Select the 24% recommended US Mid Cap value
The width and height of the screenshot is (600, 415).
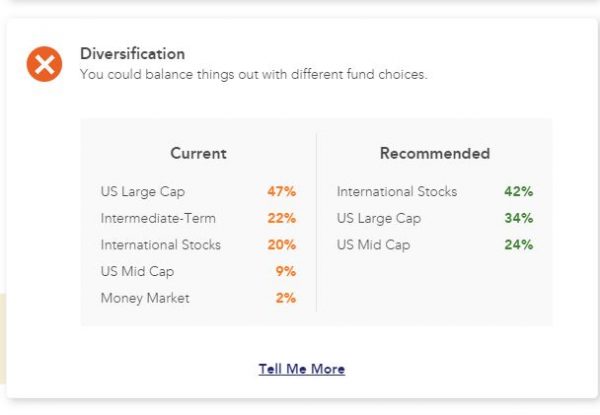[x=518, y=245]
